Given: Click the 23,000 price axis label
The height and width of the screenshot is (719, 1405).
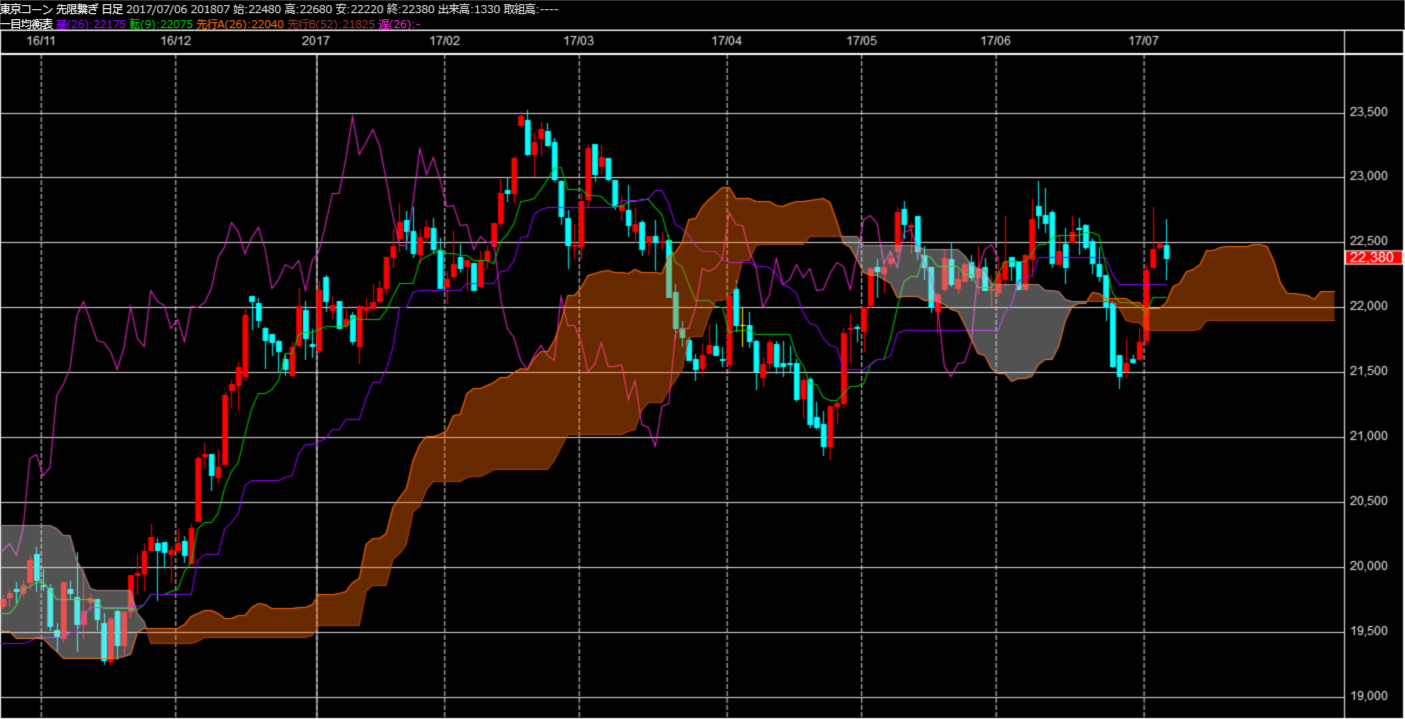Looking at the screenshot, I should [x=1367, y=177].
